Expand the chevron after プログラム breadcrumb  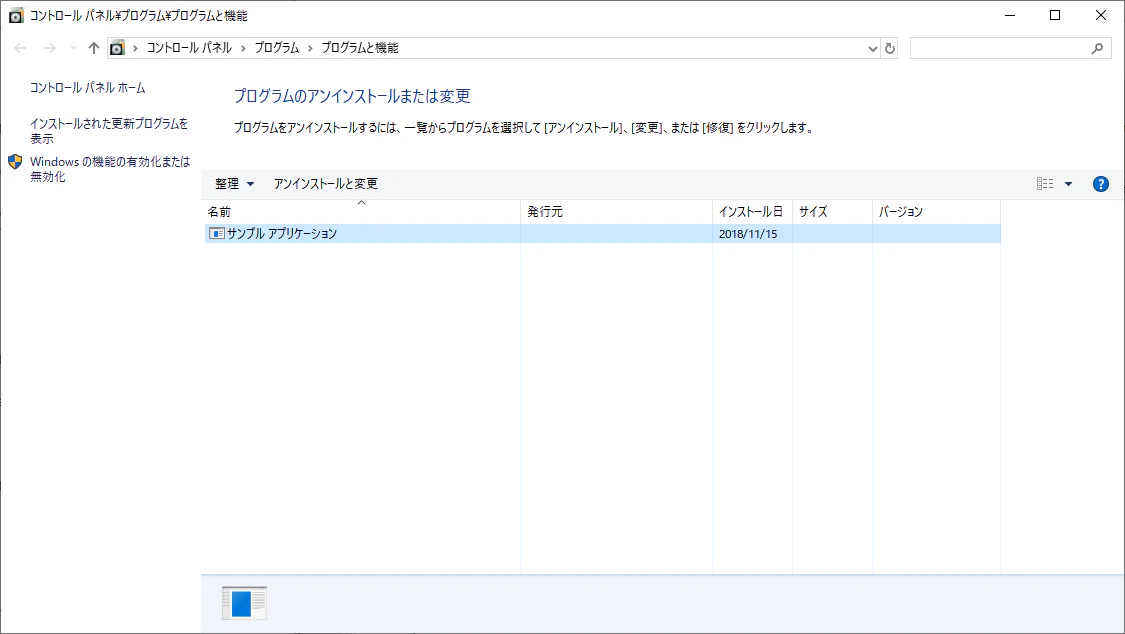click(x=310, y=48)
